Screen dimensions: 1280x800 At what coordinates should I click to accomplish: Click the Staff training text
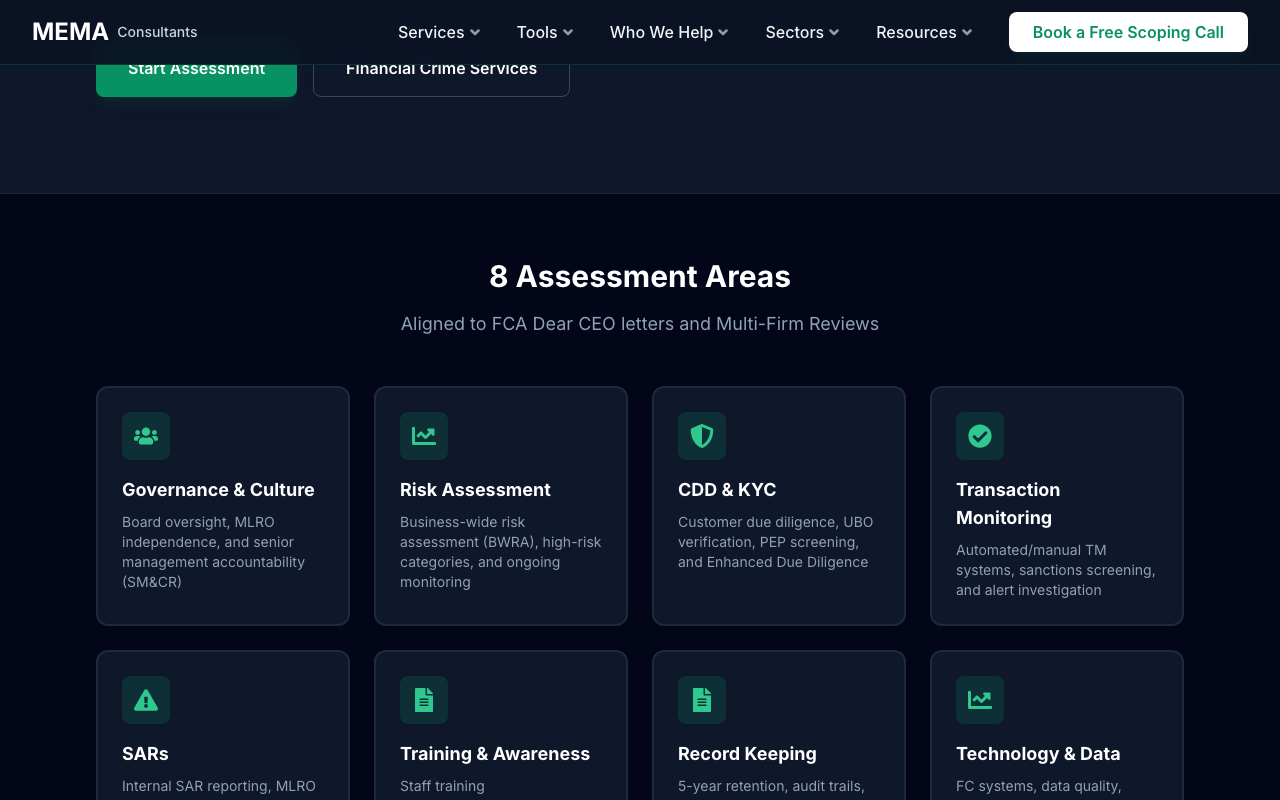pyautogui.click(x=442, y=786)
